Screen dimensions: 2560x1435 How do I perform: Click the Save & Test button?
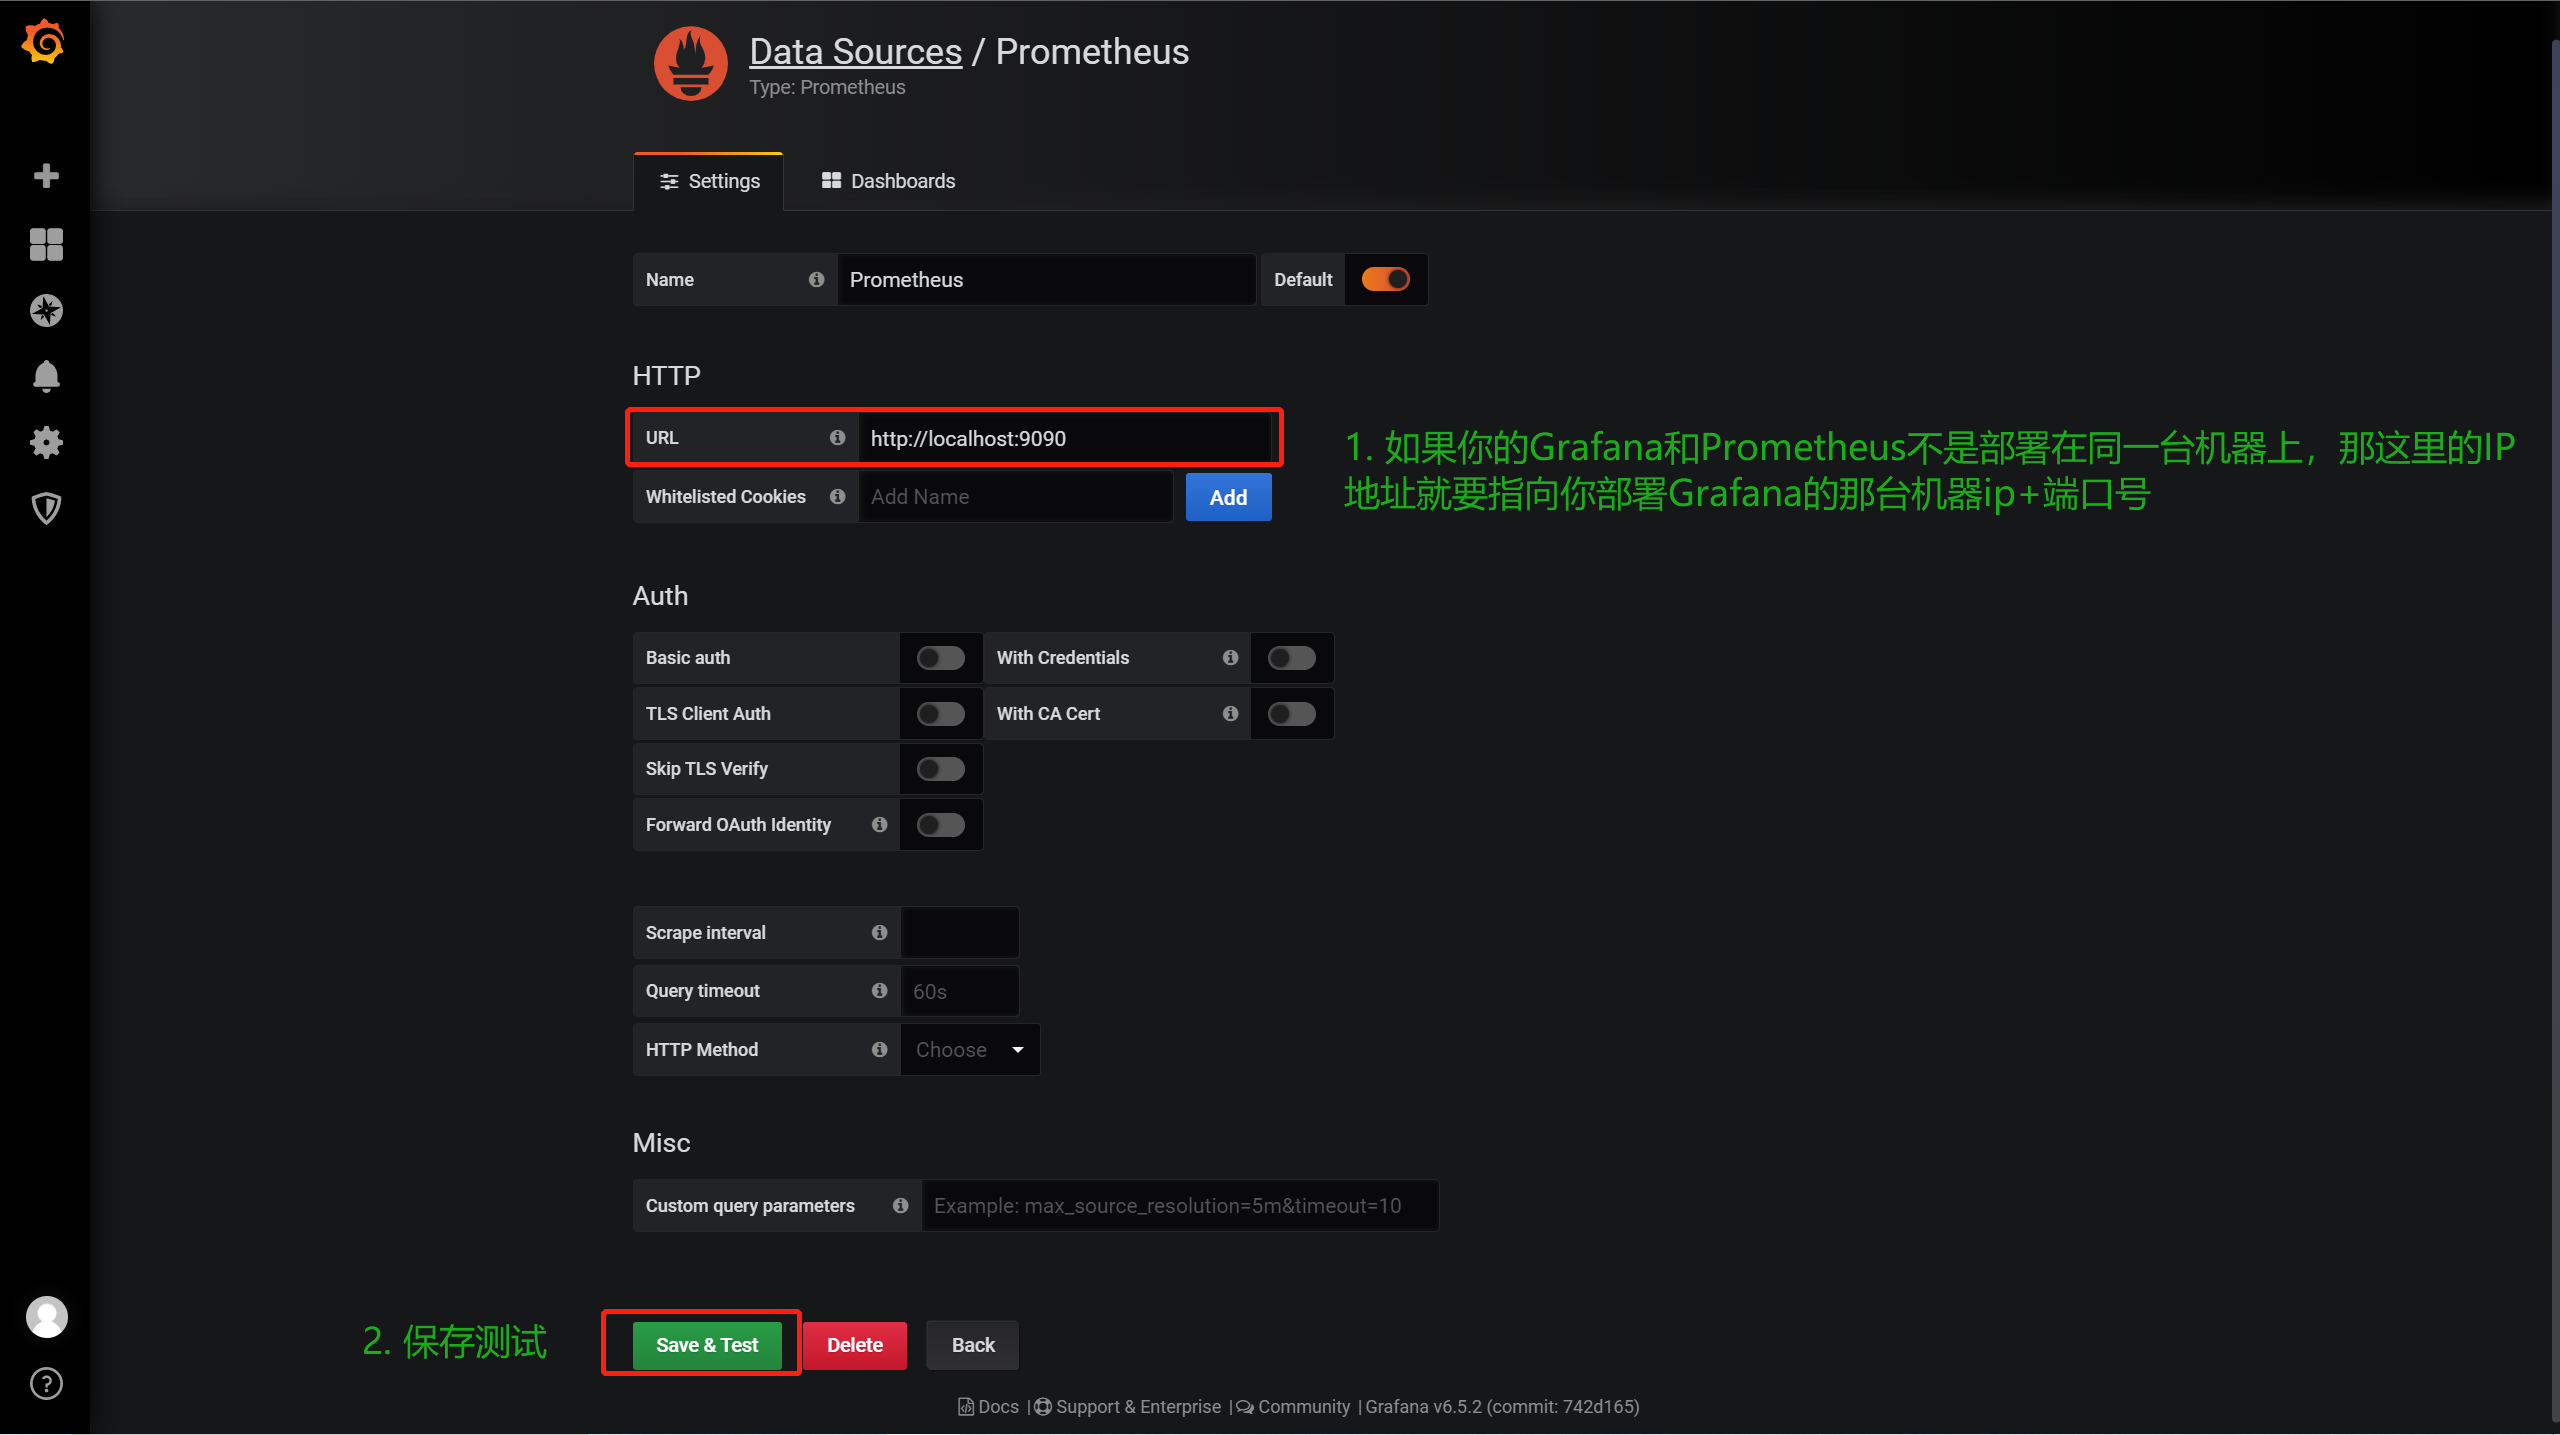706,1345
